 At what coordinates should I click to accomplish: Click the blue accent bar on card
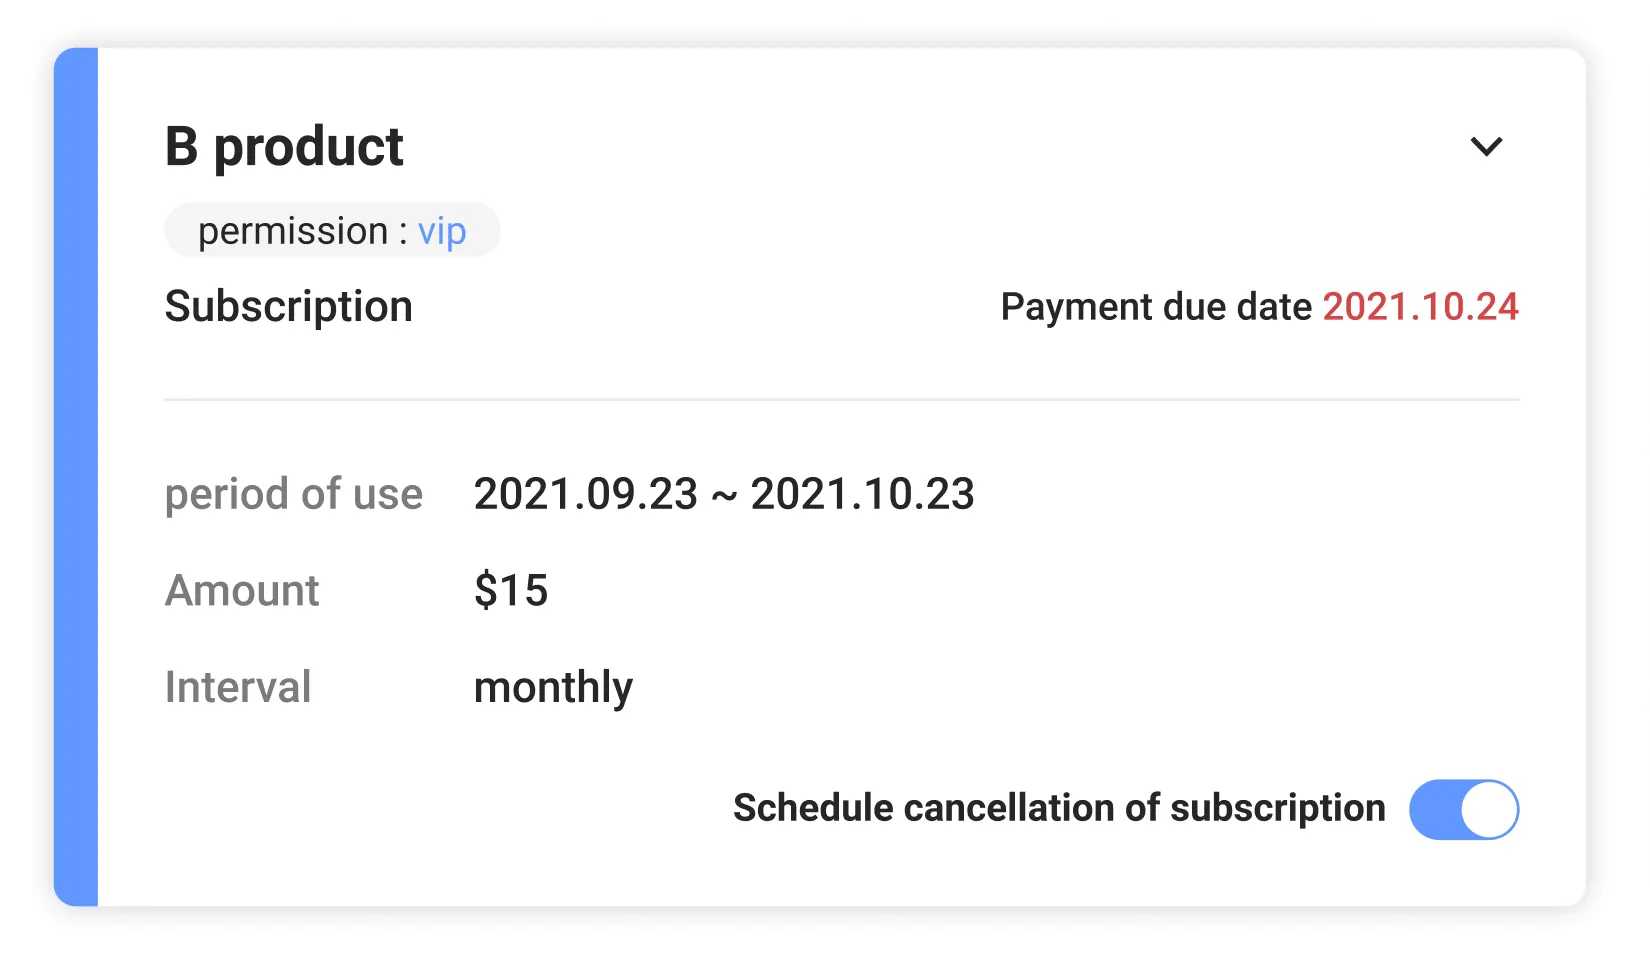tap(76, 477)
